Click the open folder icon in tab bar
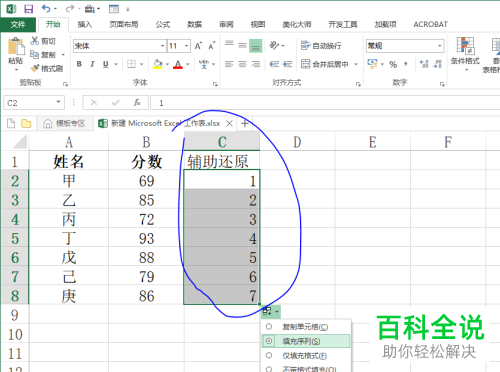 pyautogui.click(x=26, y=124)
